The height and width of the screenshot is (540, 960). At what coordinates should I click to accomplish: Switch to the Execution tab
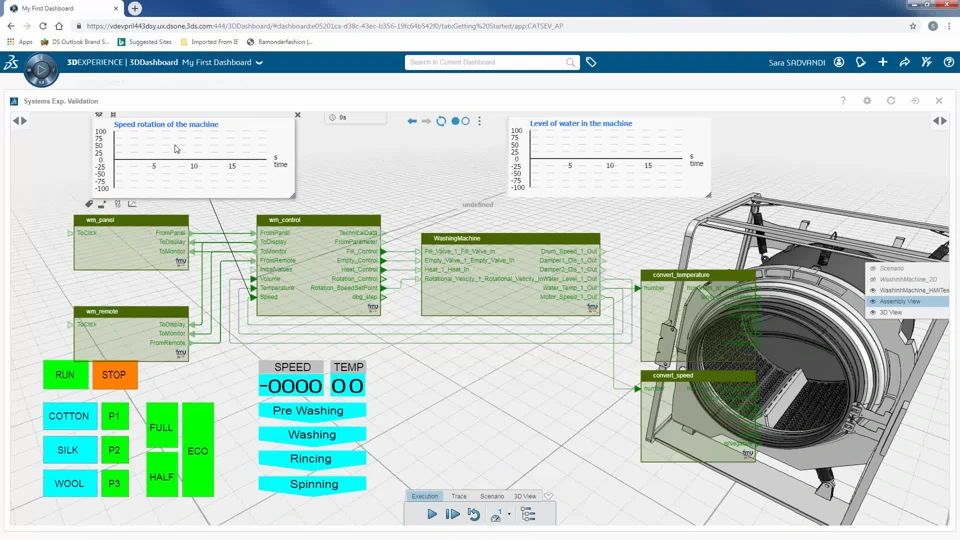424,496
